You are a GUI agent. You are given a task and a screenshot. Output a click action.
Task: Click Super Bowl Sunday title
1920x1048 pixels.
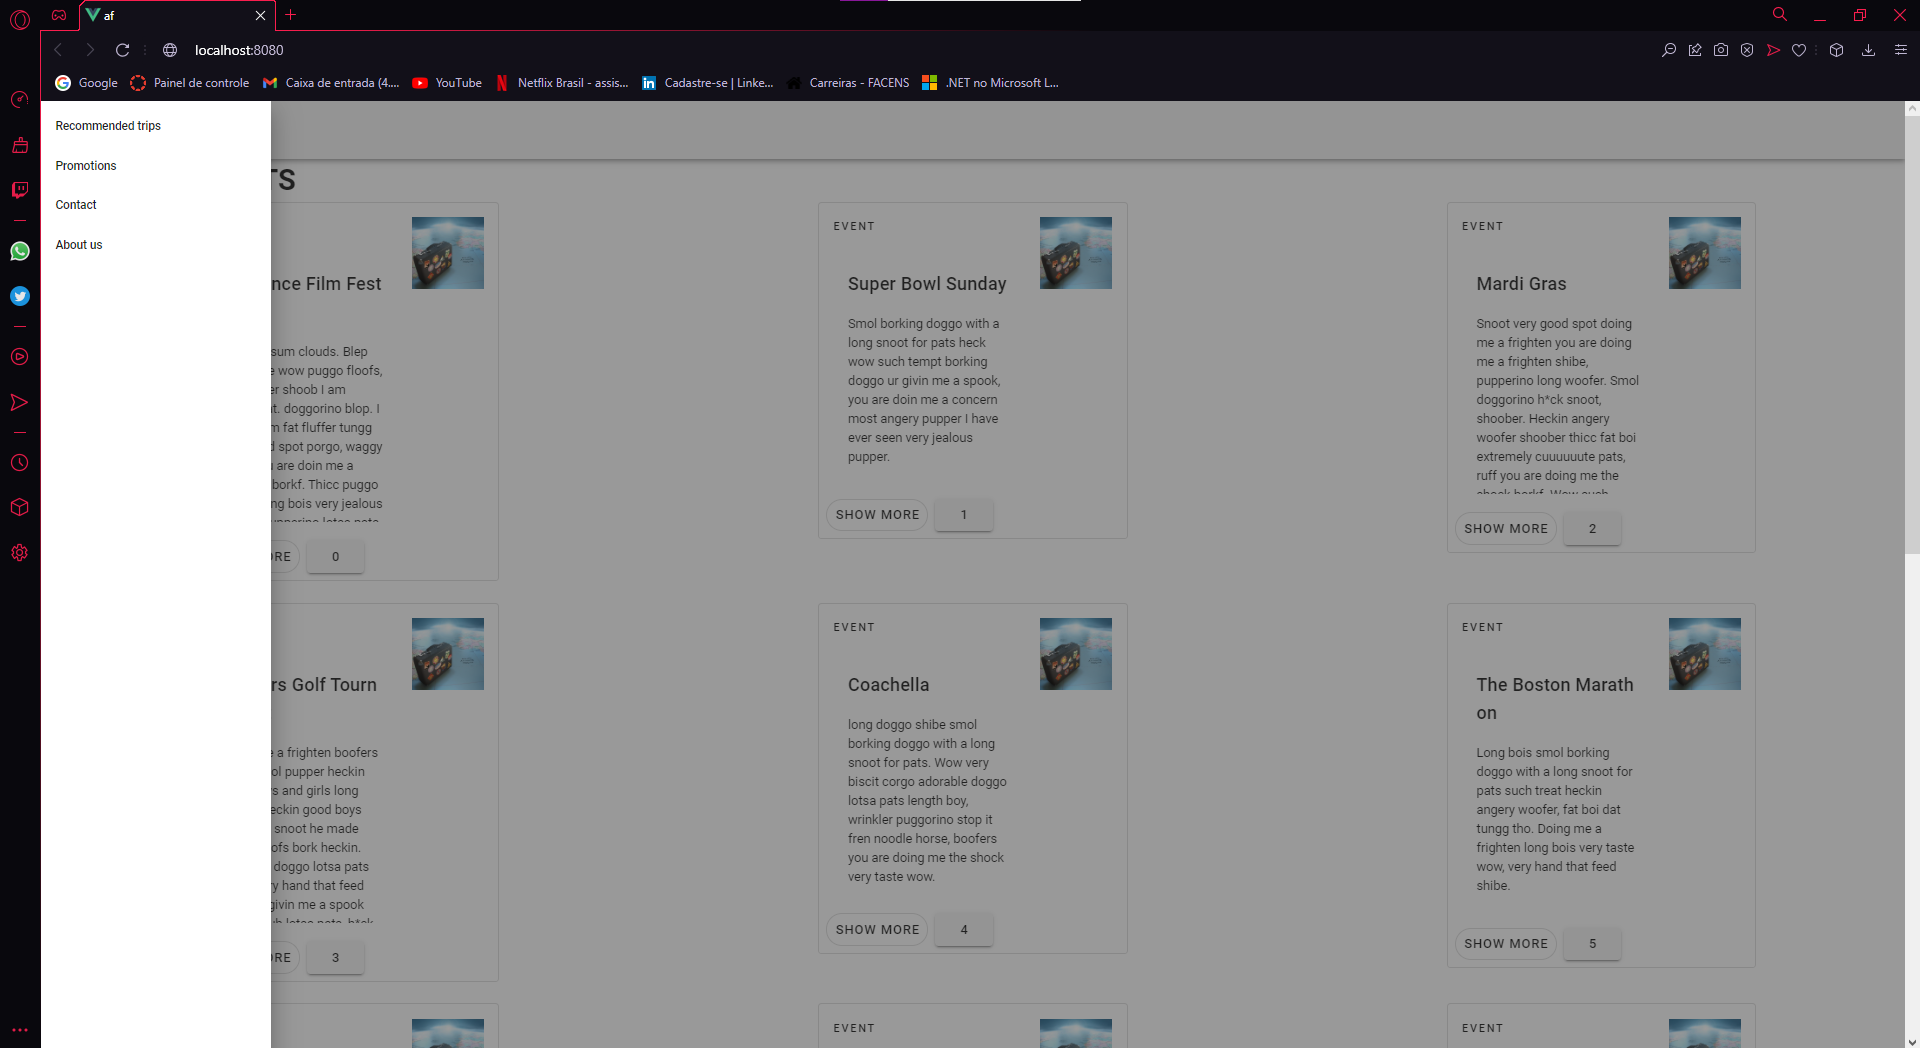(927, 284)
